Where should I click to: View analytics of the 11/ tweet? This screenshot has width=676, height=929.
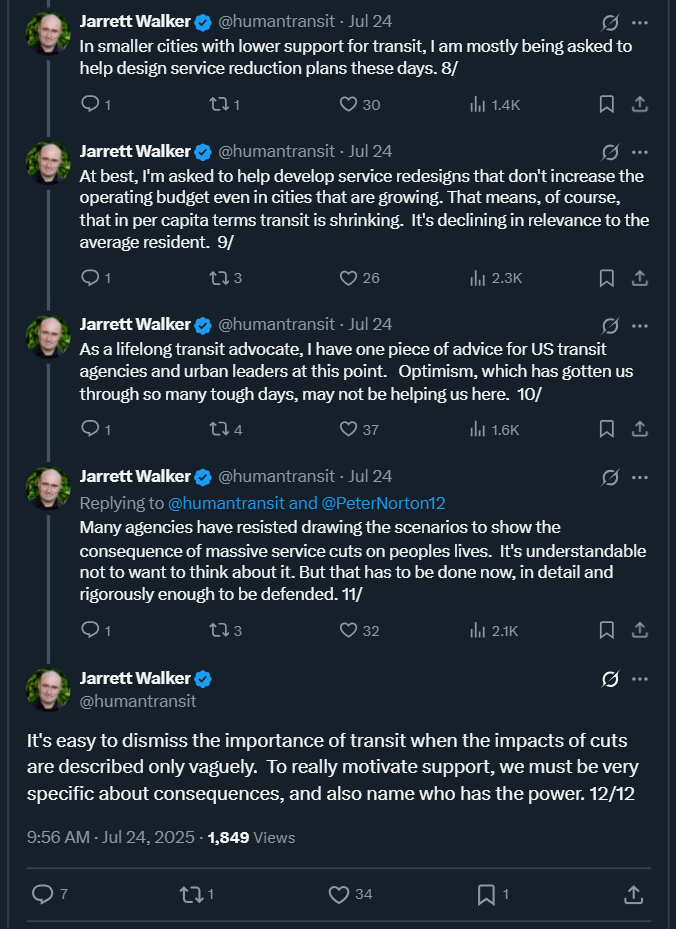[x=478, y=630]
